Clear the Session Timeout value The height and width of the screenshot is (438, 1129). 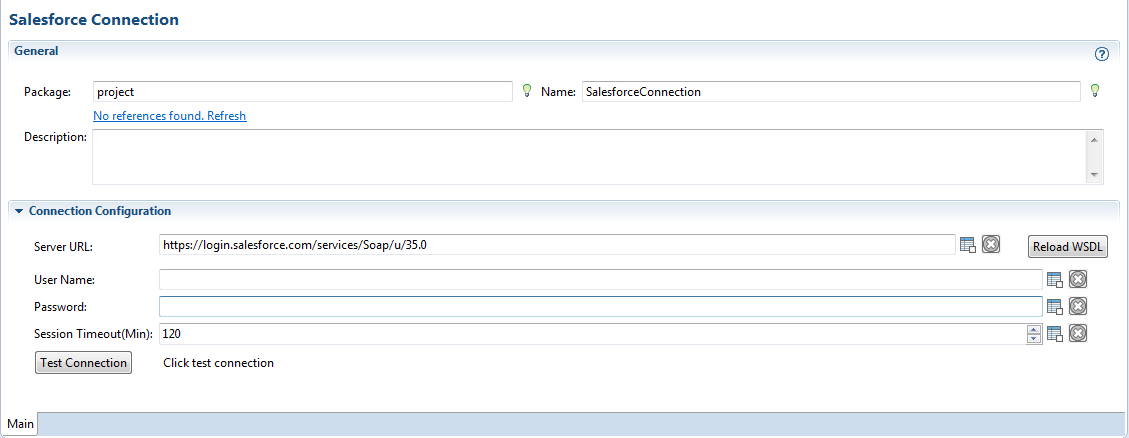point(1077,333)
